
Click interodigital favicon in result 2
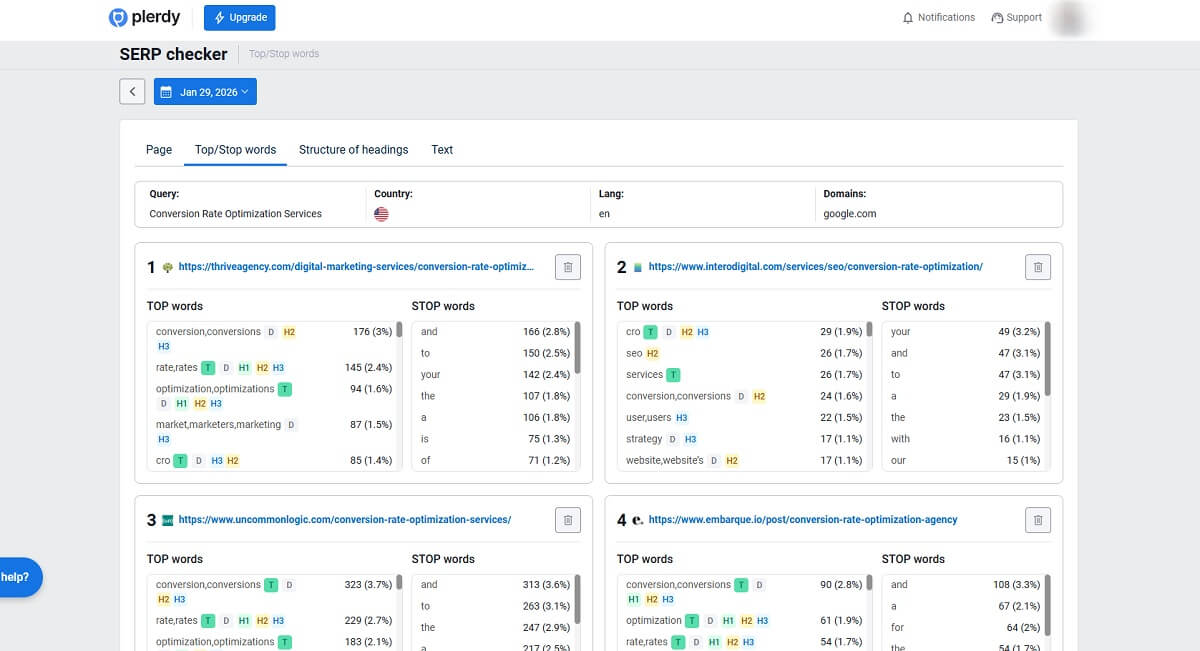637,267
